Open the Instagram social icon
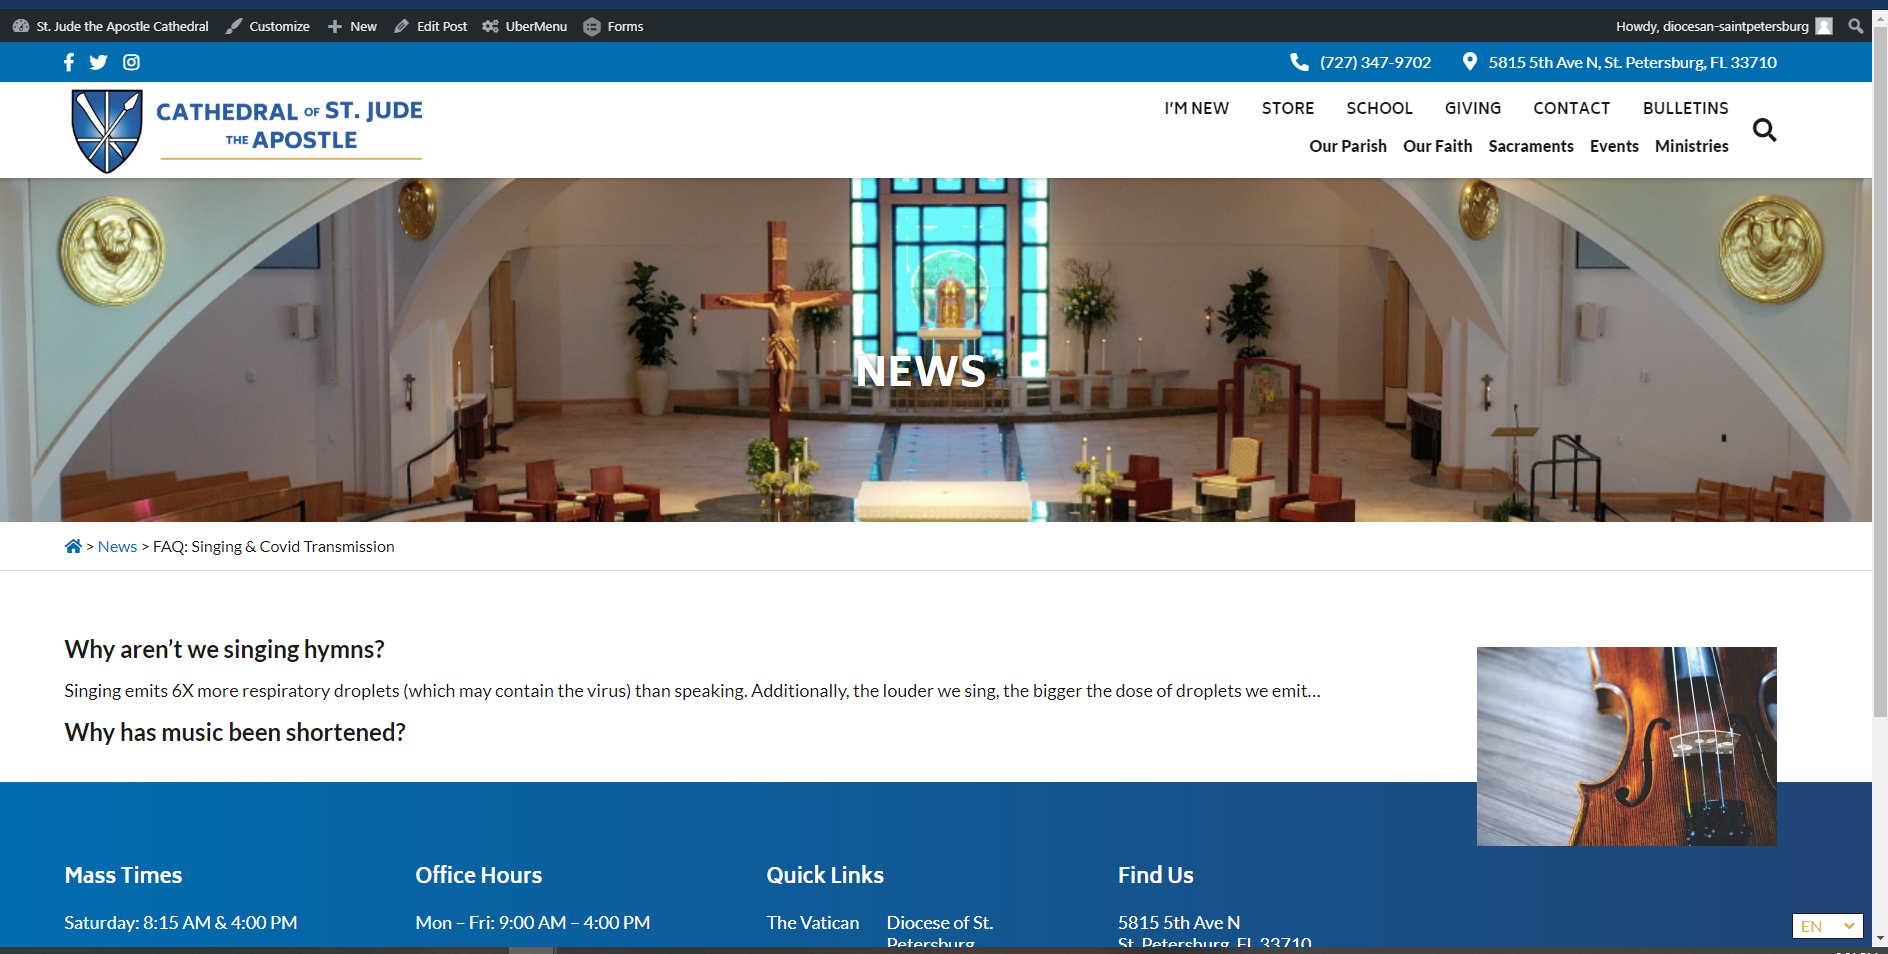1888x954 pixels. click(x=131, y=62)
